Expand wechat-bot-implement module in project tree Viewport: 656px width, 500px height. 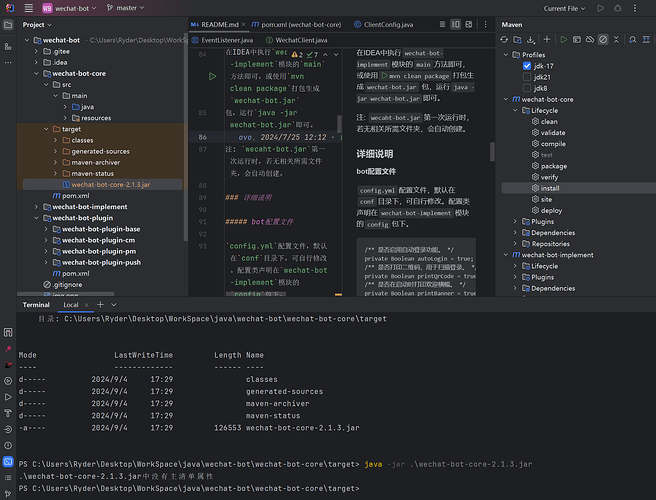point(36,207)
